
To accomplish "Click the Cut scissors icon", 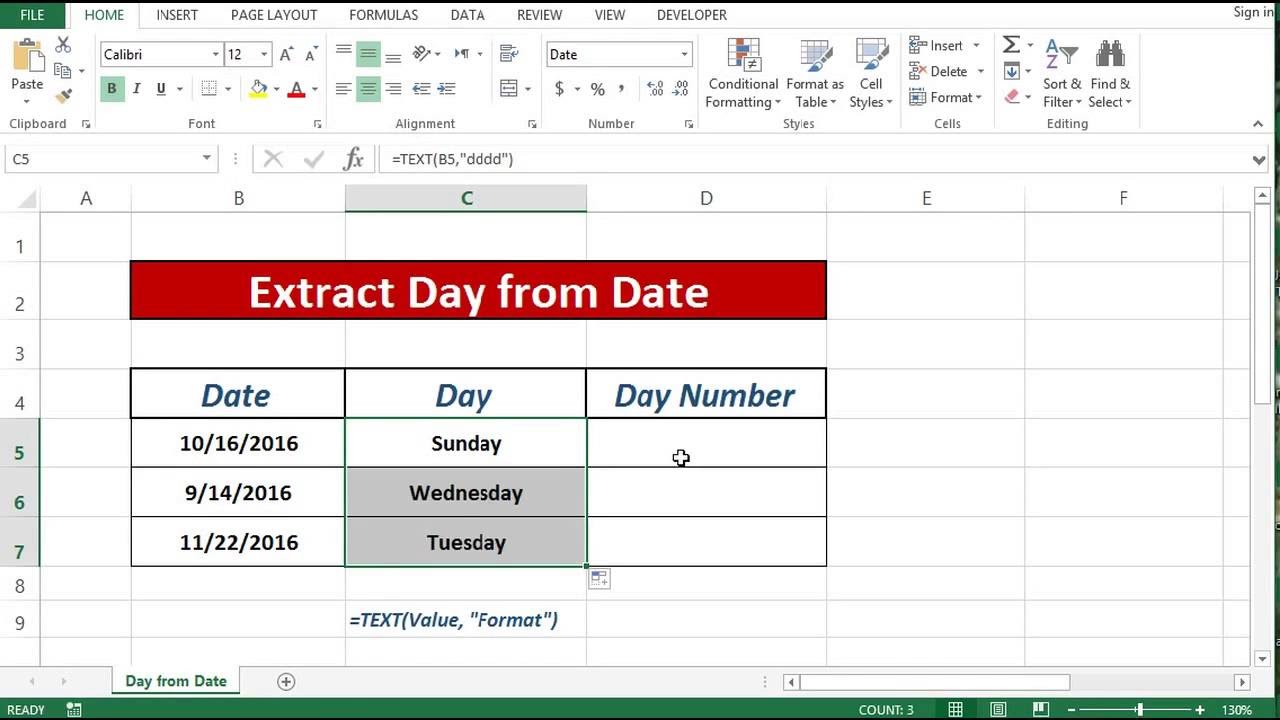I will [63, 46].
